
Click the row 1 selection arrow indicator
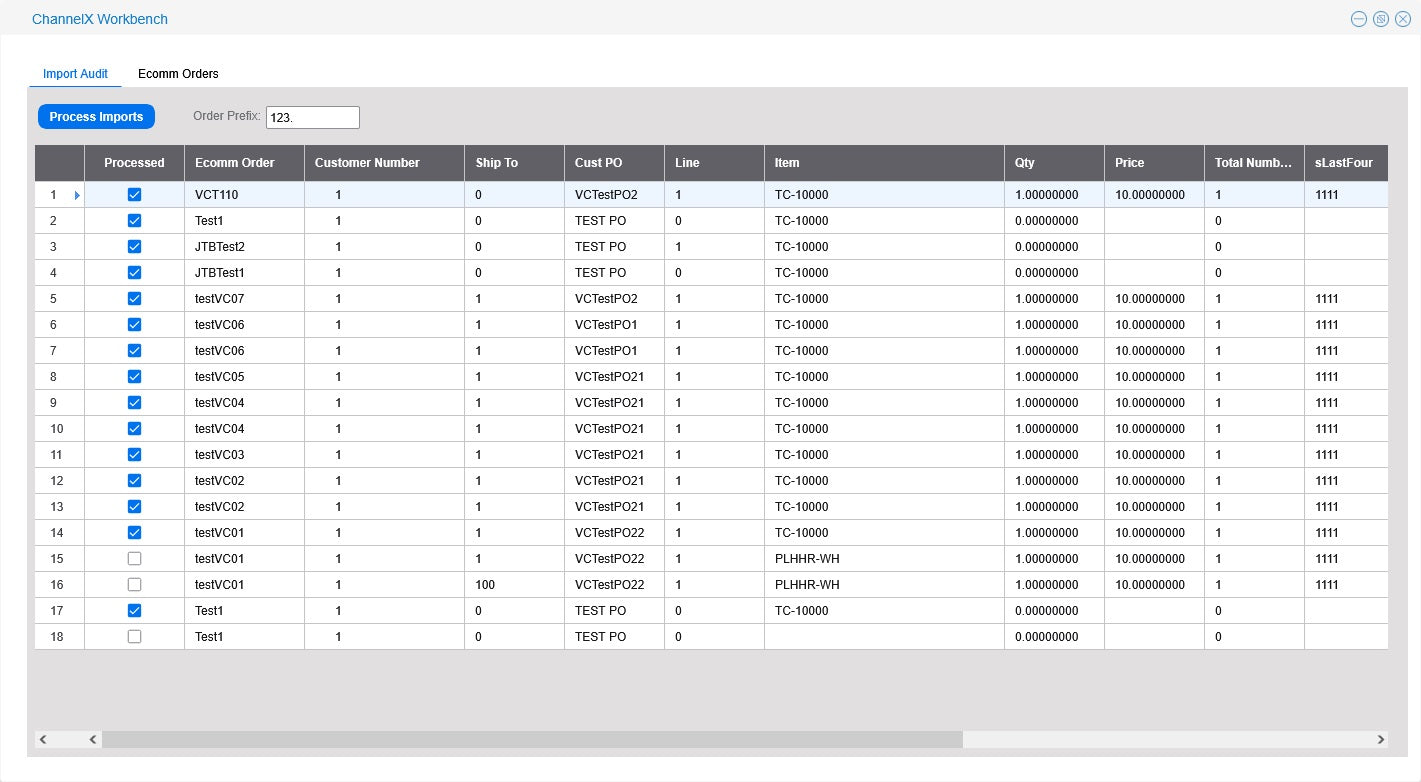(x=77, y=195)
